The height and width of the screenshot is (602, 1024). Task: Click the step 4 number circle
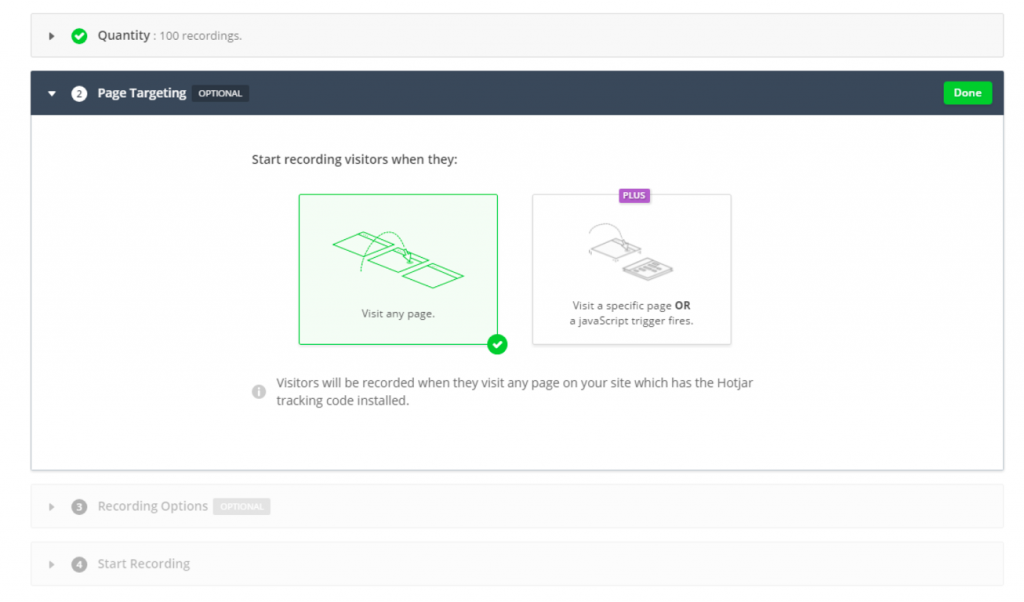click(79, 564)
